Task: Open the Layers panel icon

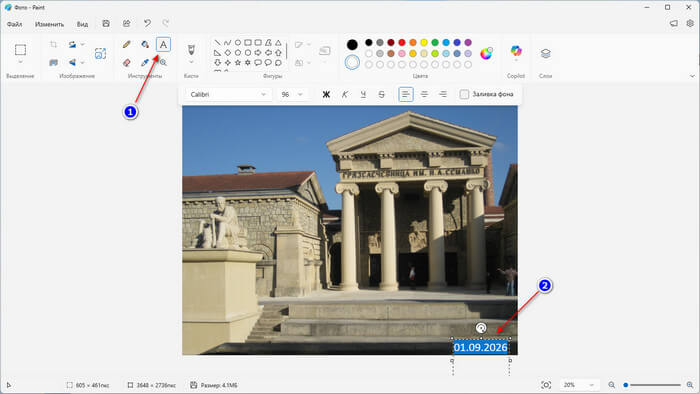Action: pyautogui.click(x=546, y=54)
